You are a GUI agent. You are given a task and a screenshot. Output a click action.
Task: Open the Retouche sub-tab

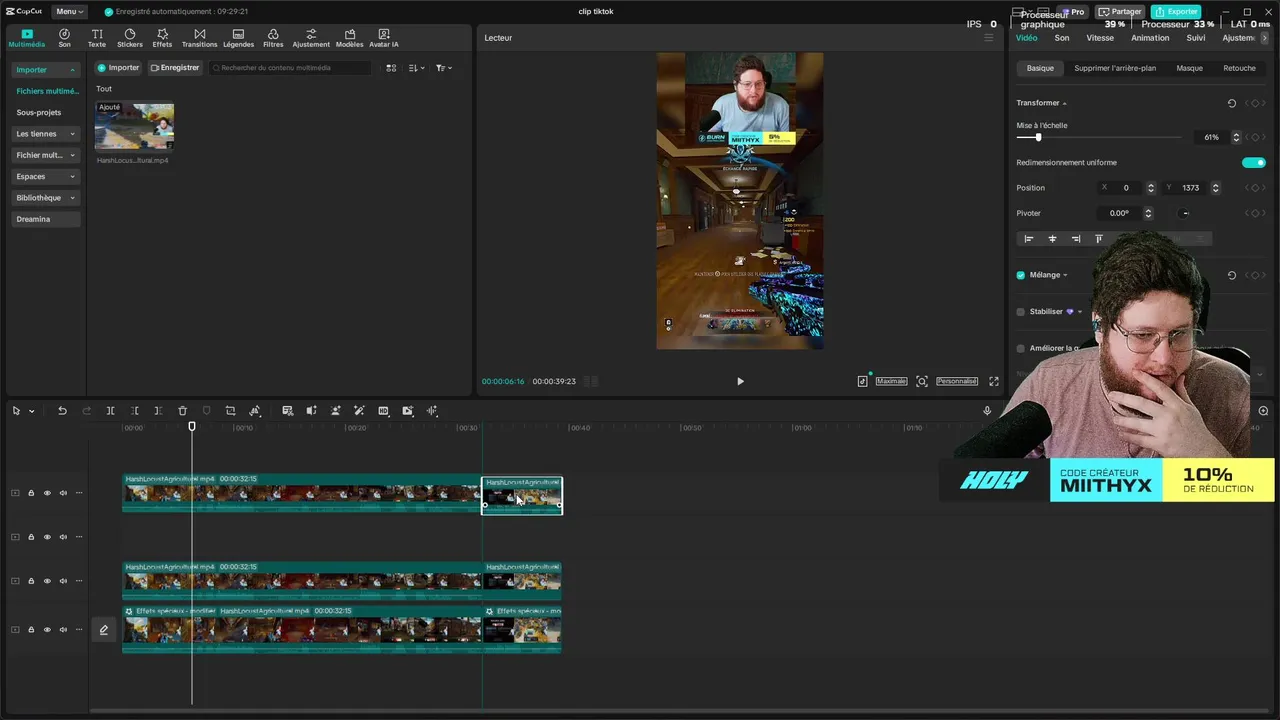tap(1239, 68)
